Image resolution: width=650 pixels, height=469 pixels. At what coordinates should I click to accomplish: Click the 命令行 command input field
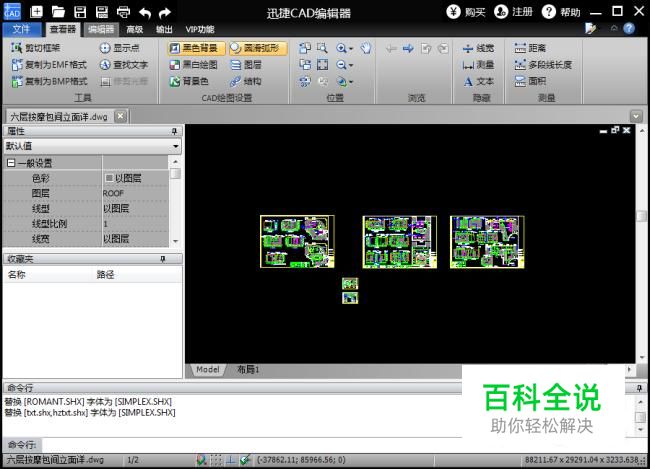click(x=252, y=445)
